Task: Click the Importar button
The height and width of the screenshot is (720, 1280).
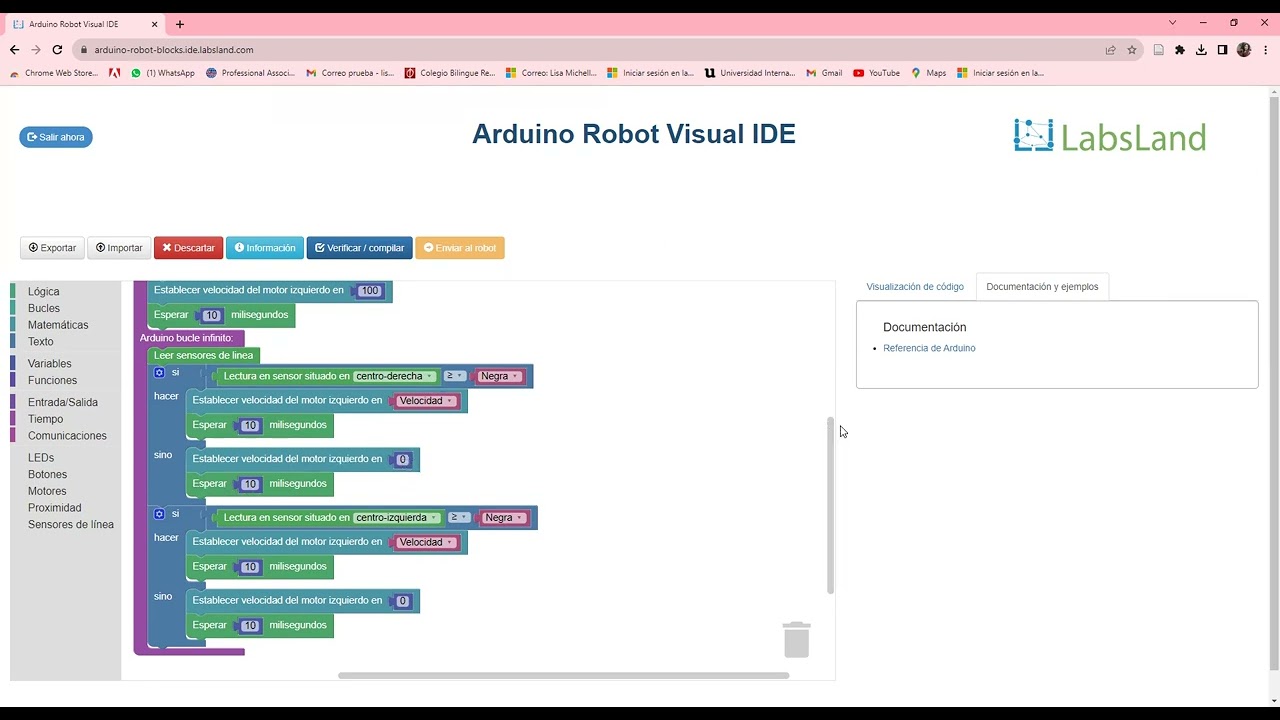Action: [x=119, y=248]
